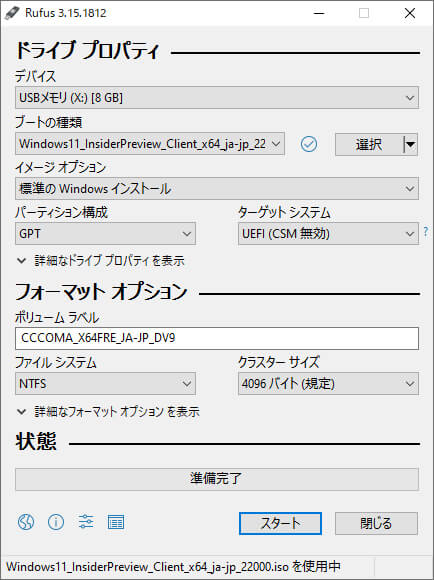Open the application settings sliders icon
434x580 pixels.
[x=86, y=522]
